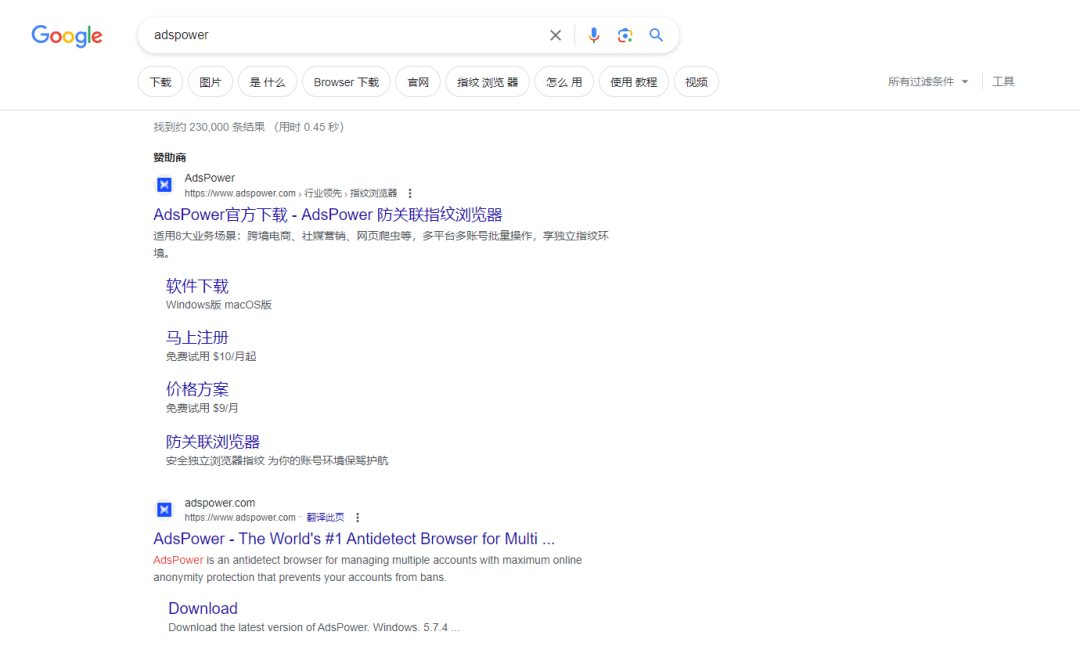Toggle the 下载 filter chip
1080x646 pixels.
(160, 81)
